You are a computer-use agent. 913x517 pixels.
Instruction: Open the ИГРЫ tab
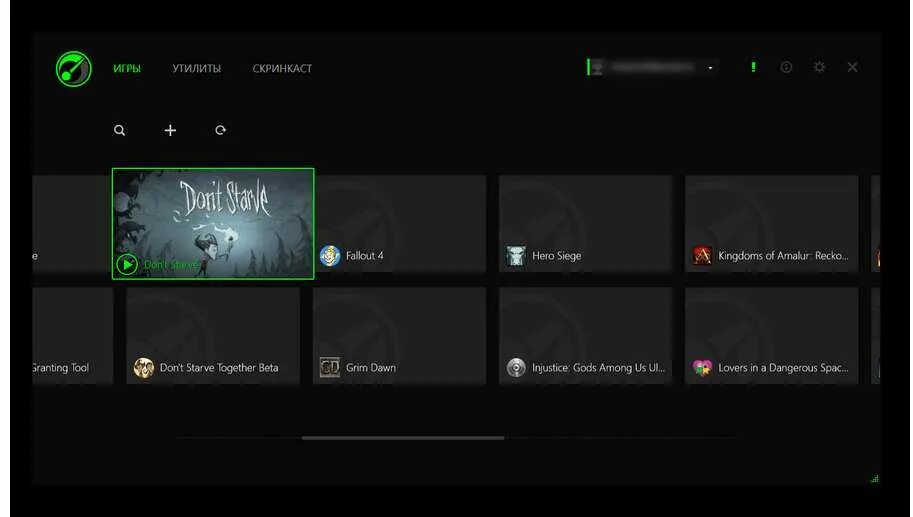(127, 68)
